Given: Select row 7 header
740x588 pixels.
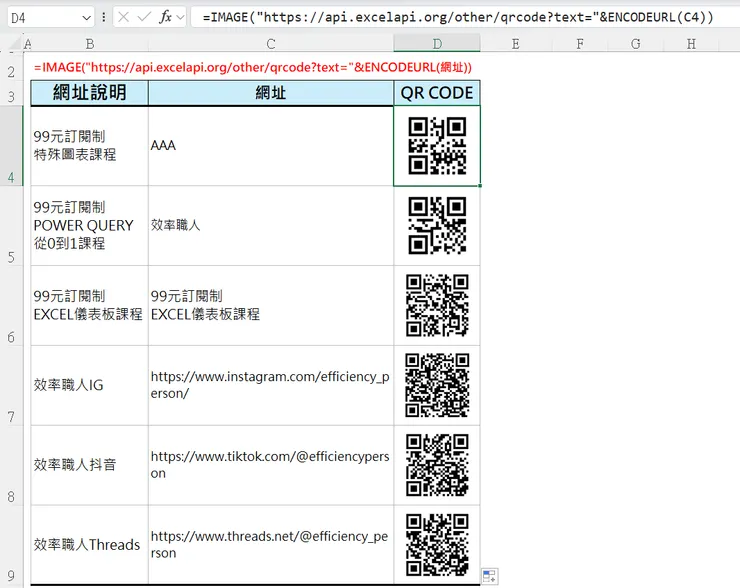Looking at the screenshot, I should tap(11, 385).
